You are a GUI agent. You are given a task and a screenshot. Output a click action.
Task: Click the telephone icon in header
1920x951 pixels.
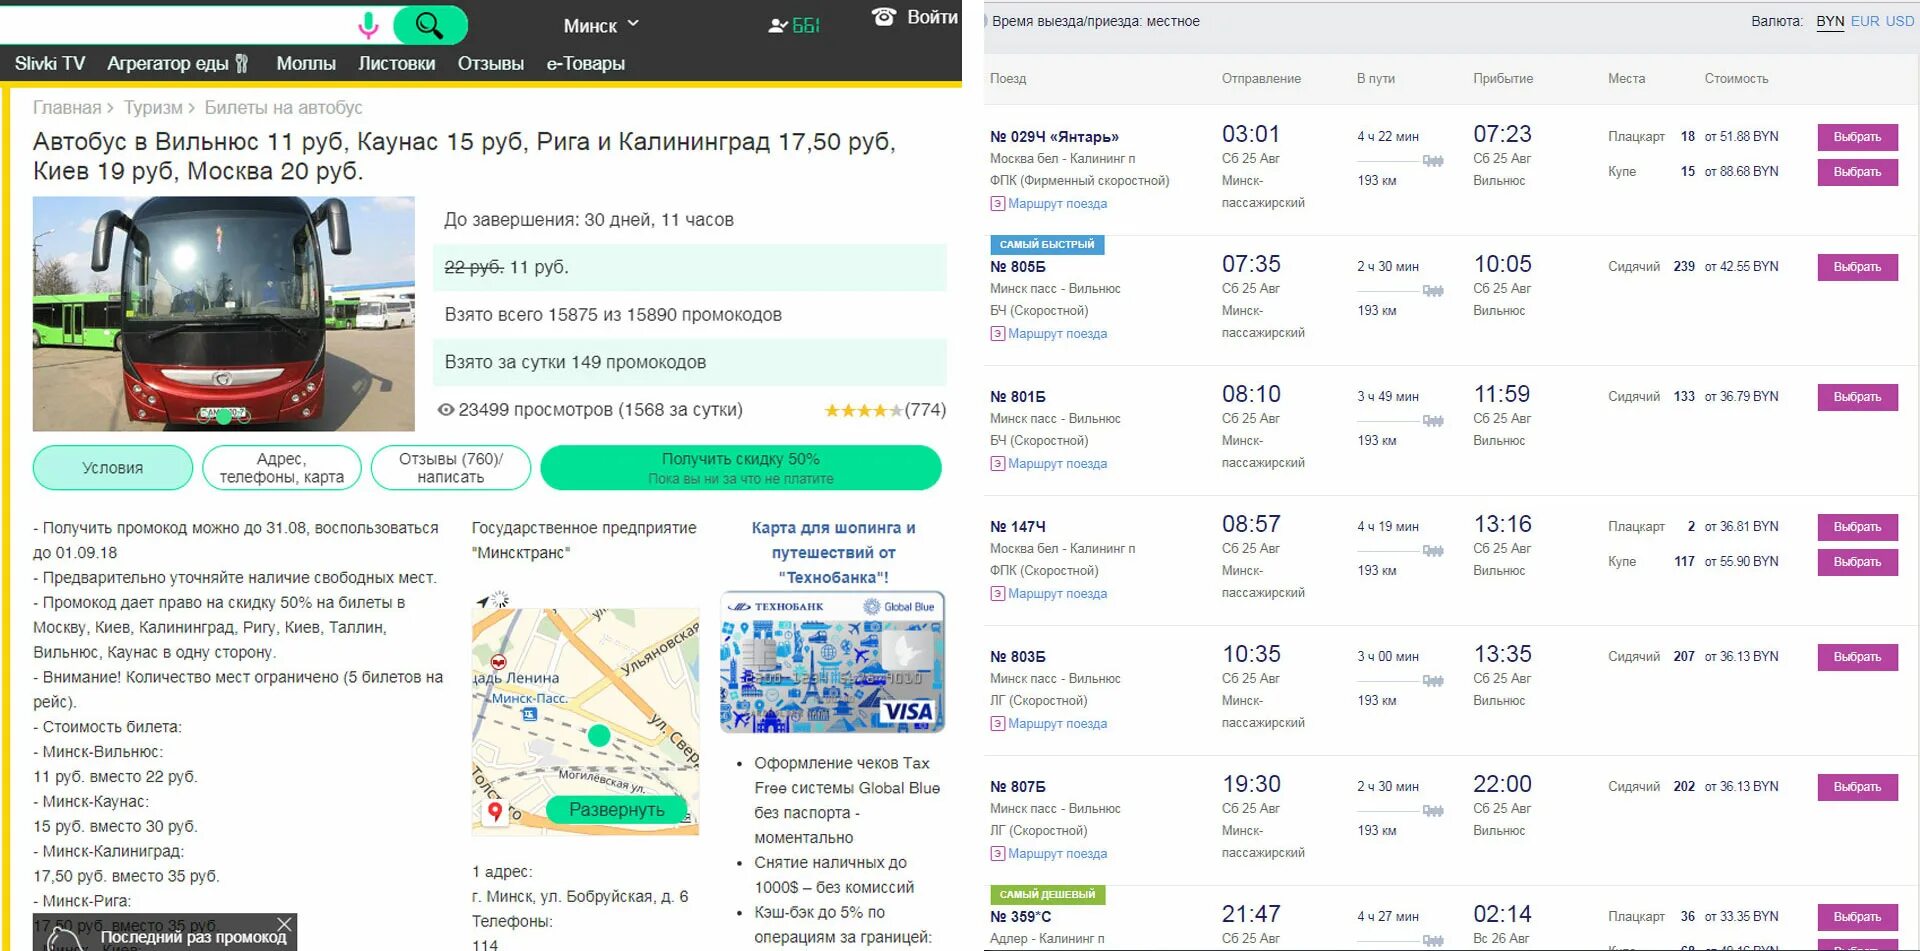[884, 16]
